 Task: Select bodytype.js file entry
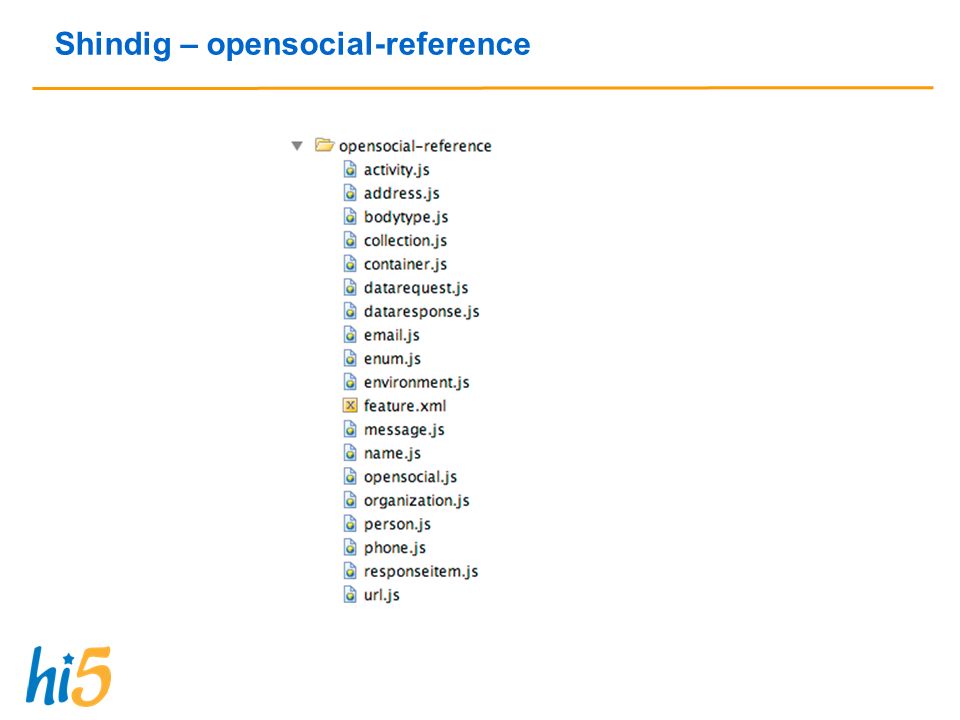[406, 217]
